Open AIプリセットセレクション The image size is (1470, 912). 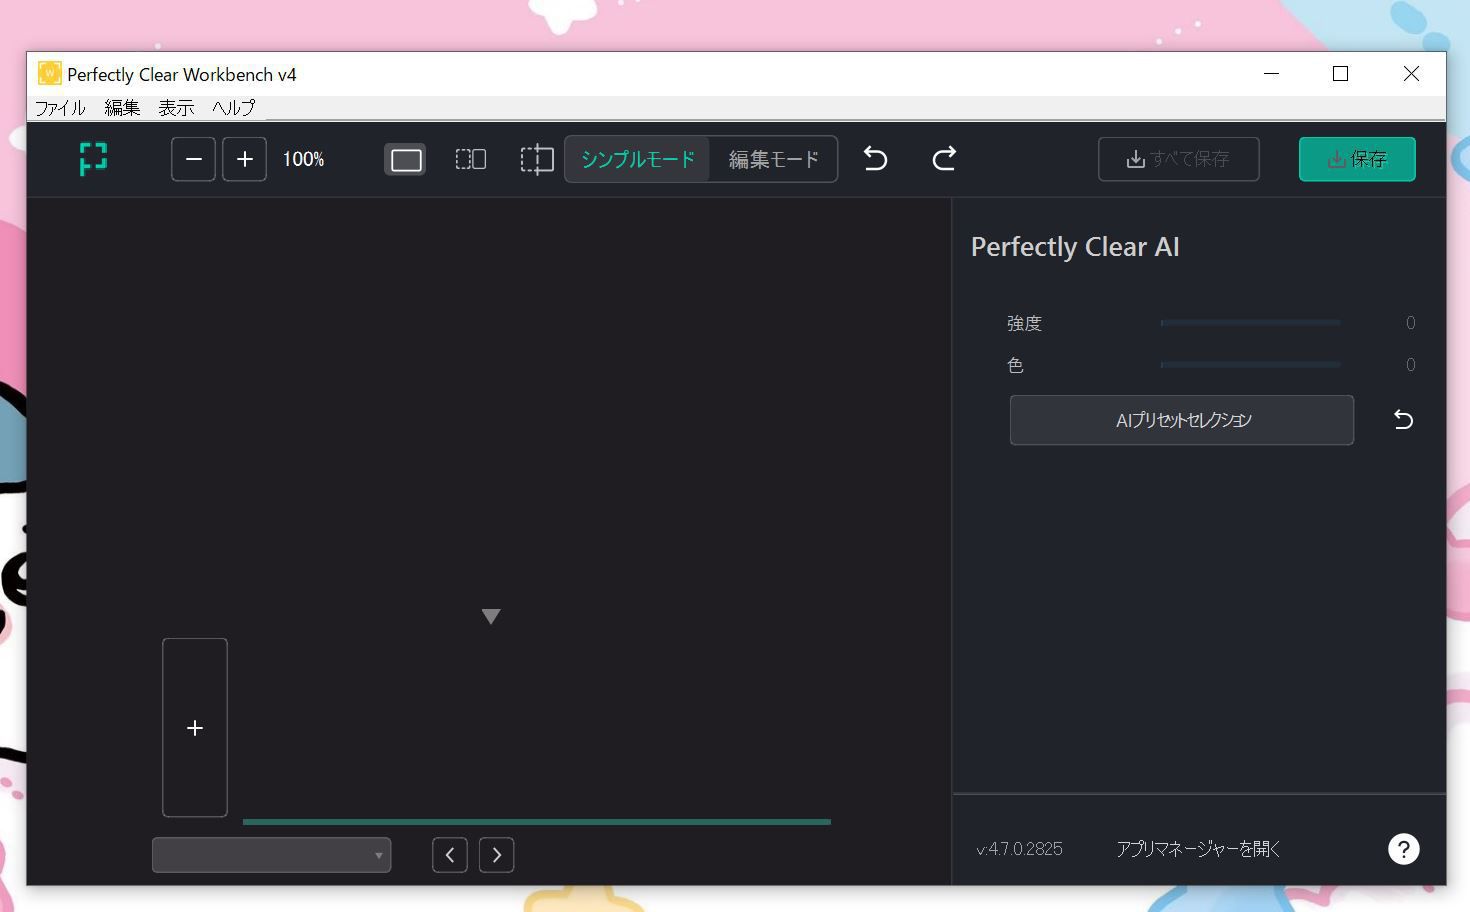pyautogui.click(x=1182, y=420)
